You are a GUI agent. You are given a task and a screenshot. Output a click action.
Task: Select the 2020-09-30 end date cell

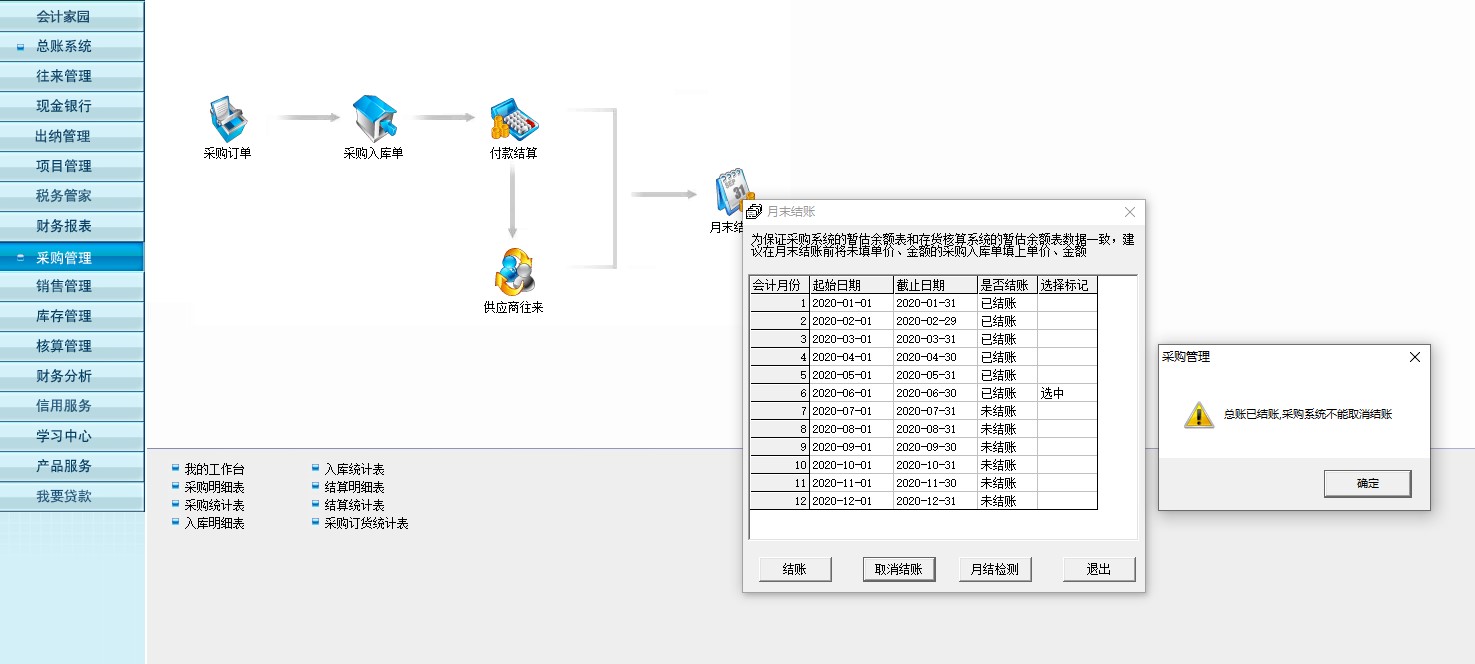point(936,447)
